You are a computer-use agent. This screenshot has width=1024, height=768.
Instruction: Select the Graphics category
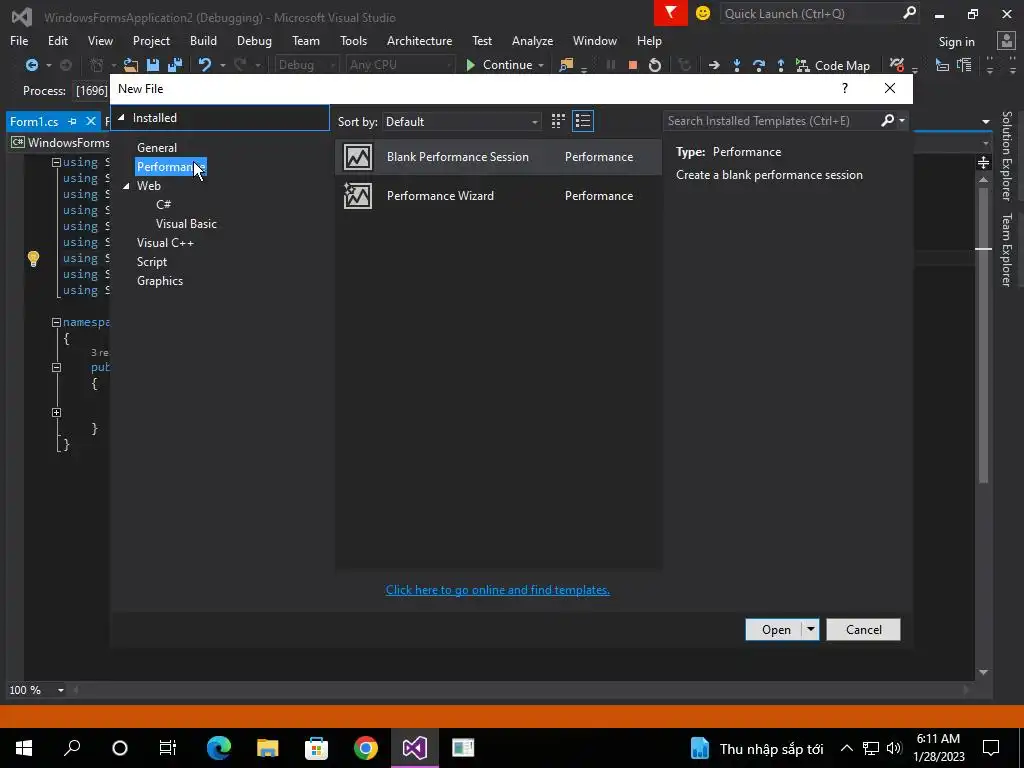[160, 281]
